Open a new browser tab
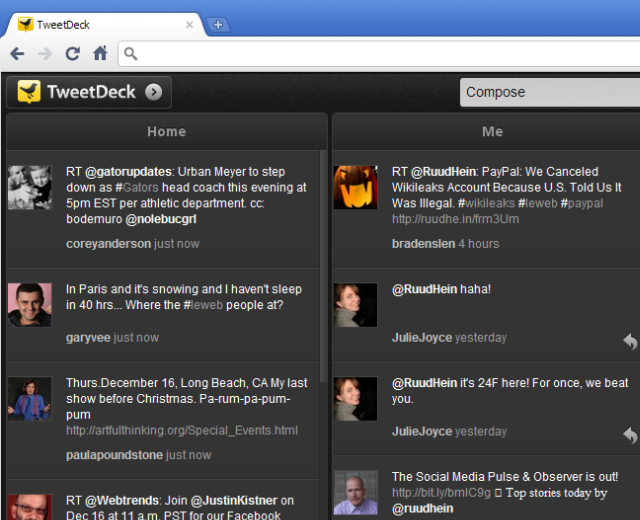 pyautogui.click(x=218, y=24)
